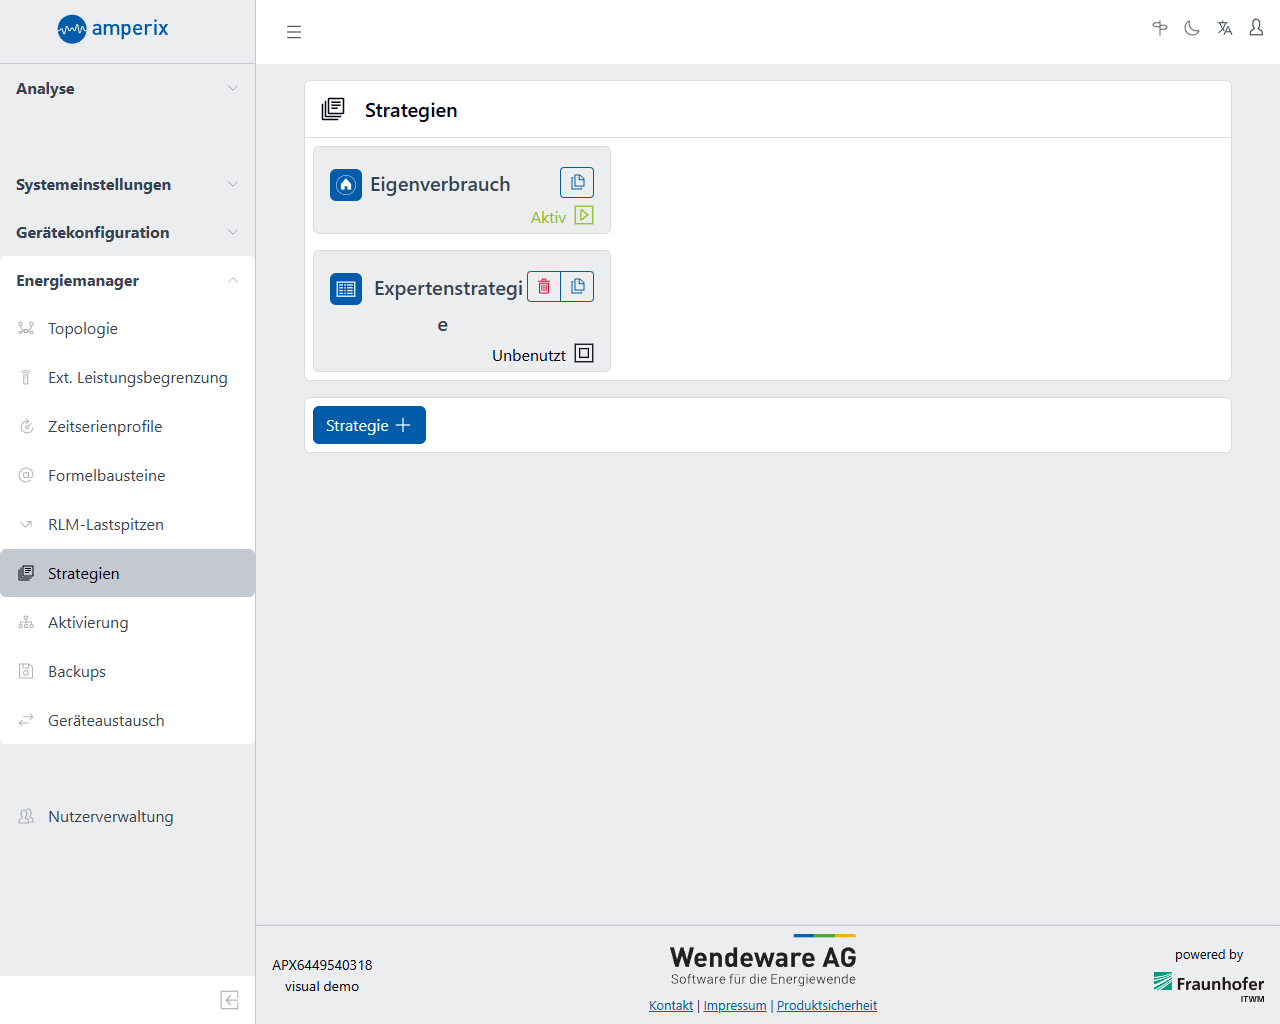Open the language selection icon
Screen dimensions: 1280x1024
pyautogui.click(x=1224, y=28)
